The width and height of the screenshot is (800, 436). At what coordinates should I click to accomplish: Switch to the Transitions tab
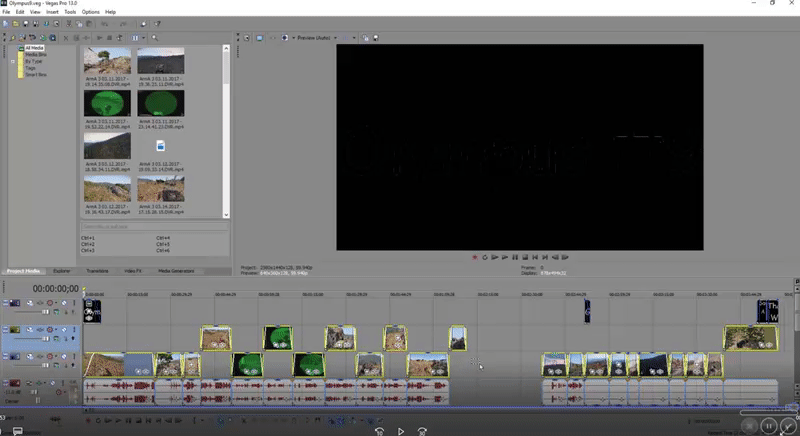[97, 271]
